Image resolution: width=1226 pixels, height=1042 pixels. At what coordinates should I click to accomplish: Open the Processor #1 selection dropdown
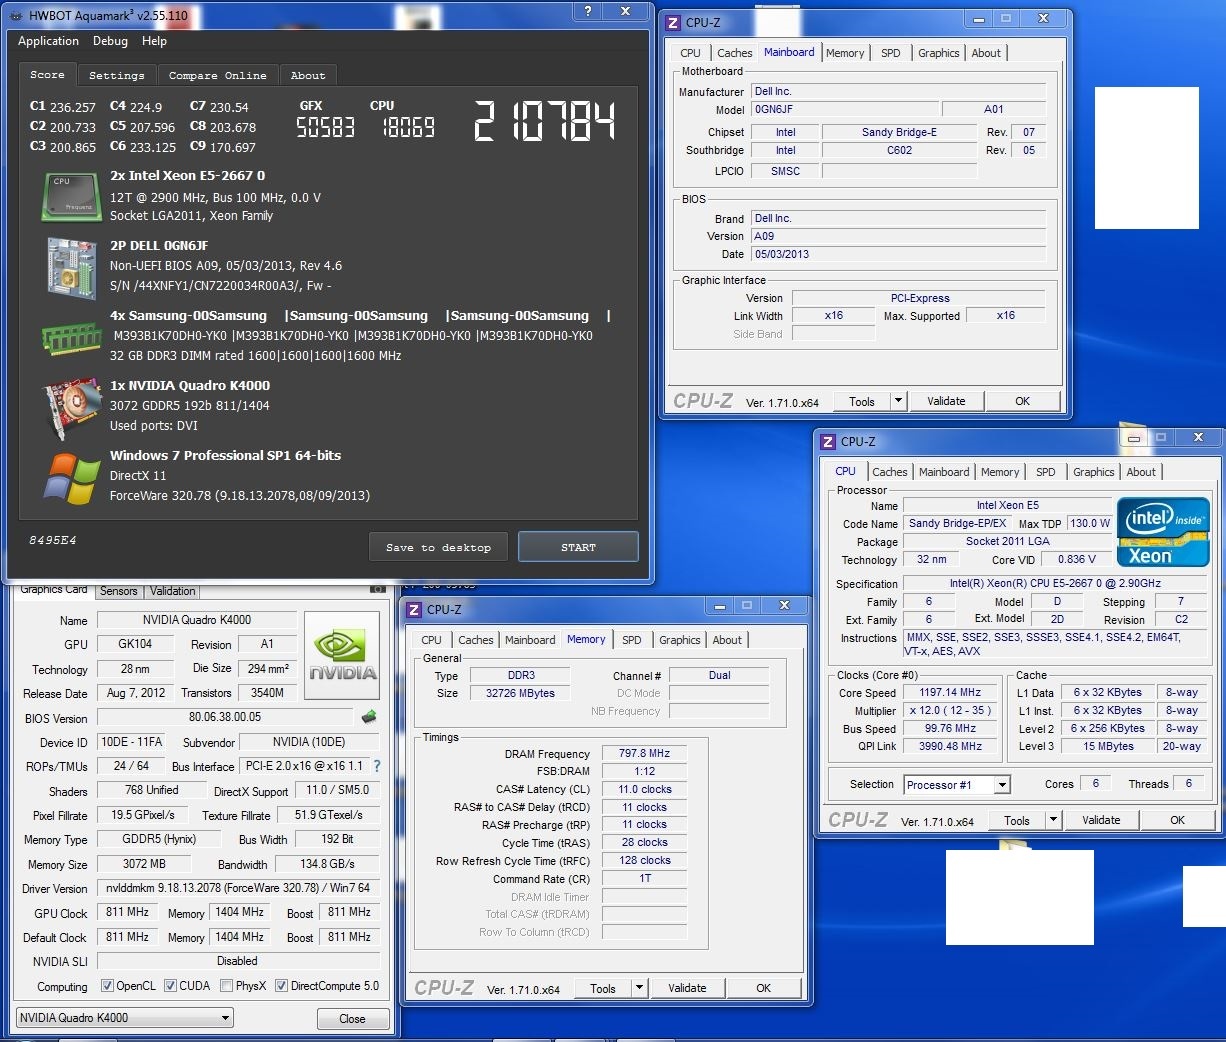coord(957,785)
